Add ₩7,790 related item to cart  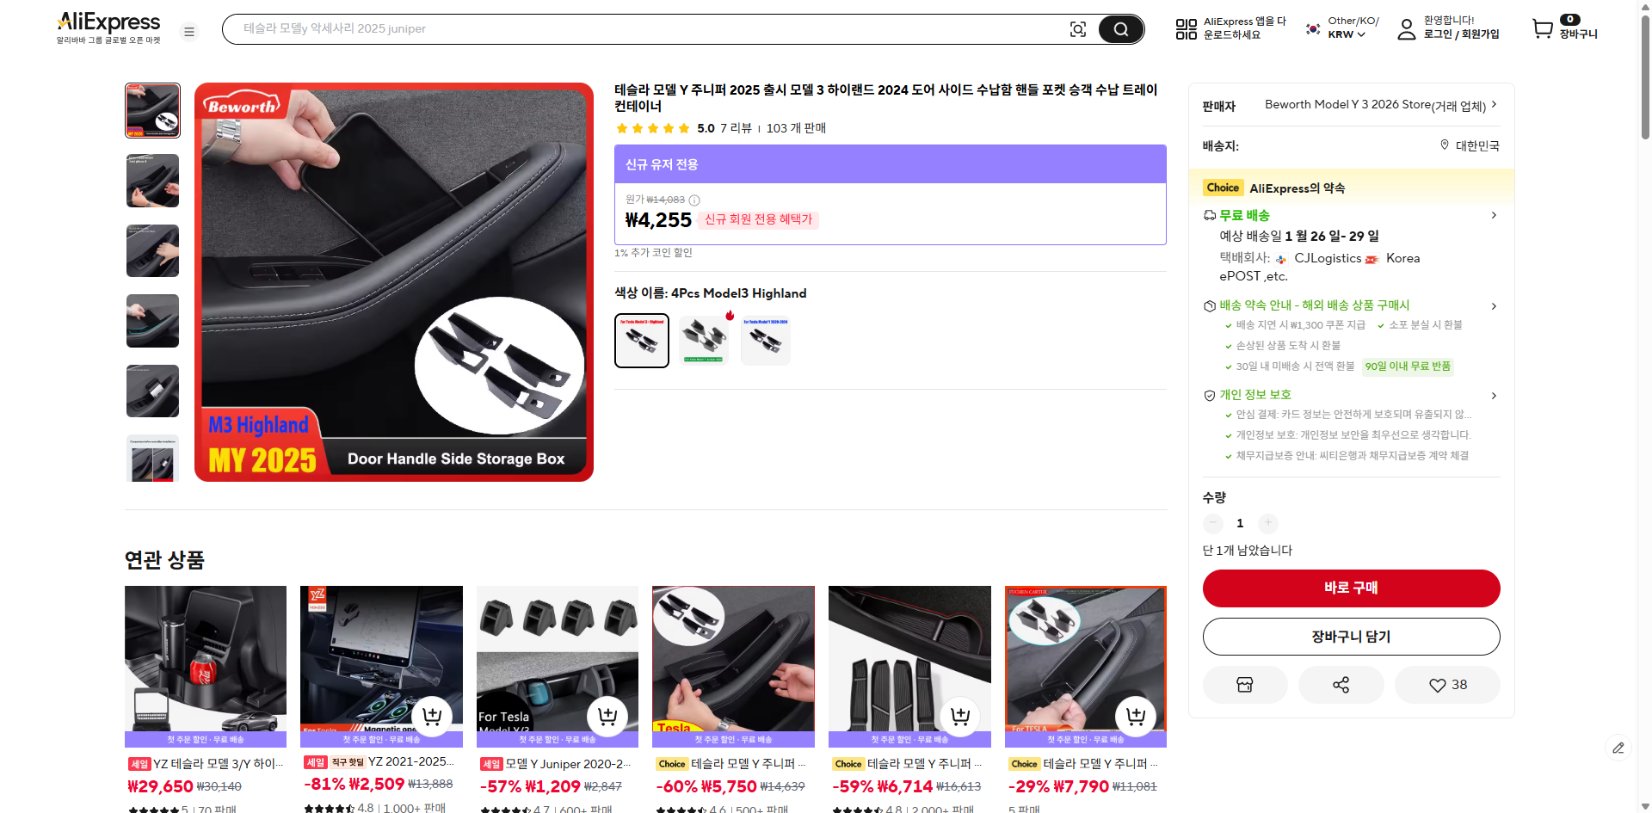point(1135,716)
